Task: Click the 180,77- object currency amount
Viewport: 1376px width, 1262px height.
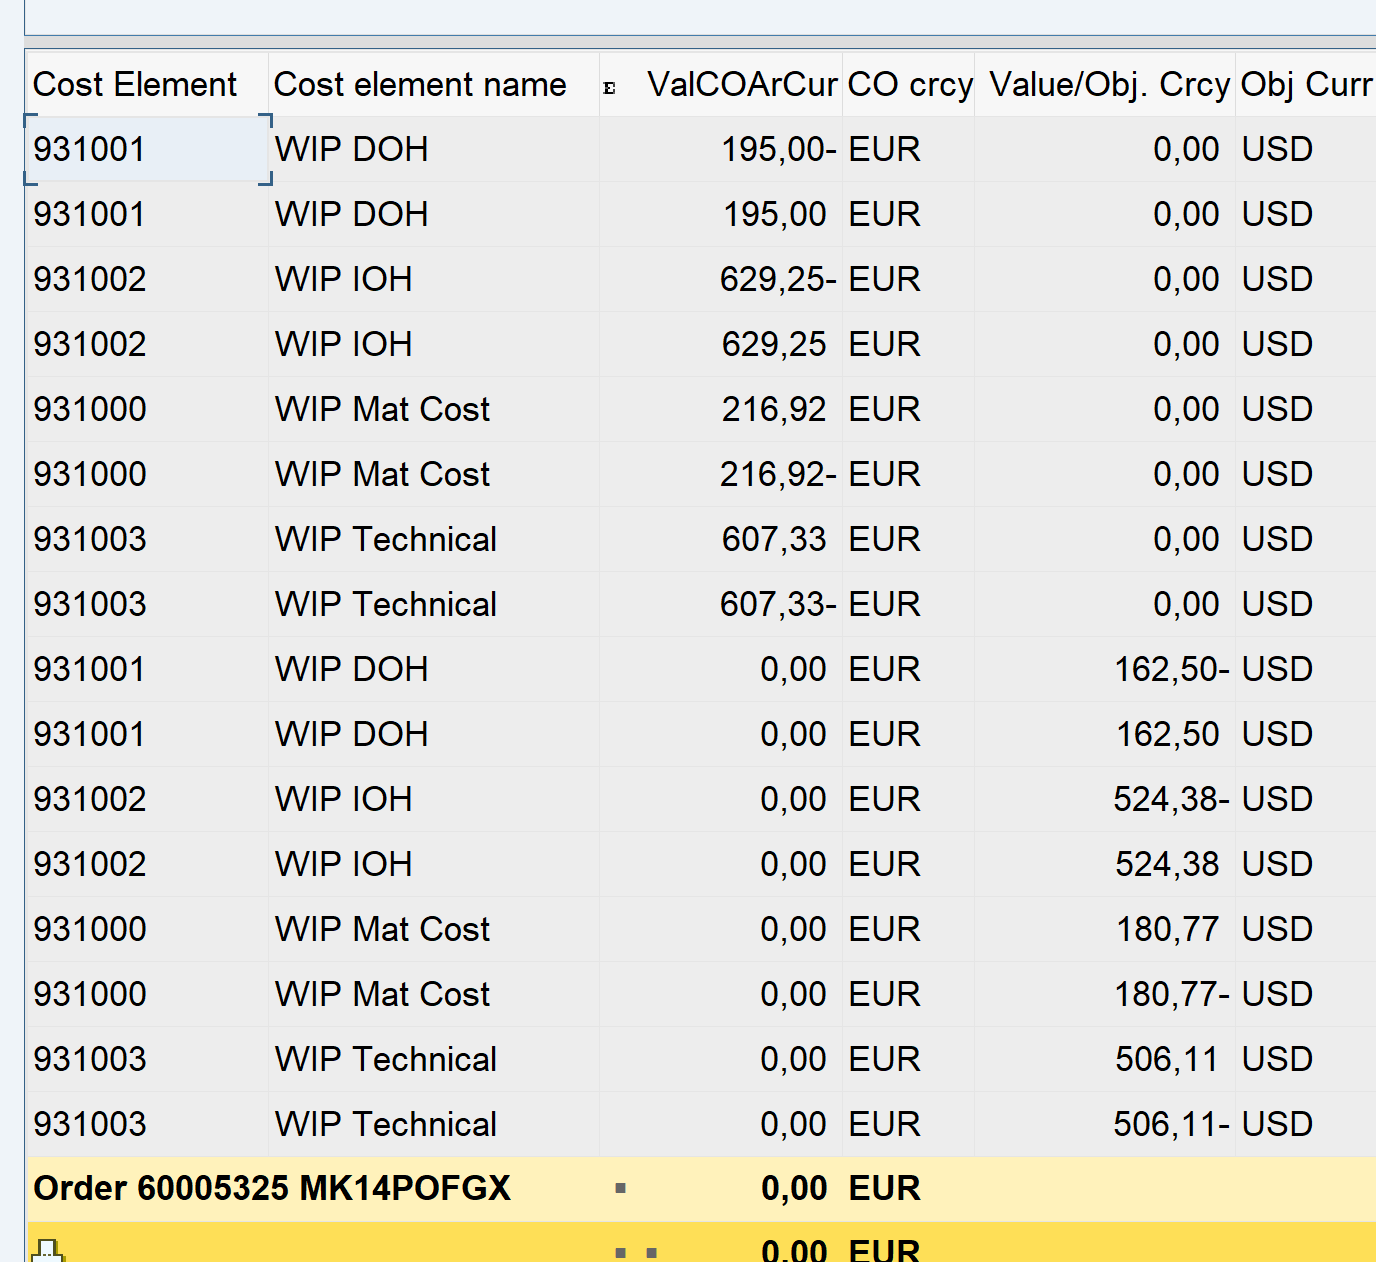Action: (1171, 994)
